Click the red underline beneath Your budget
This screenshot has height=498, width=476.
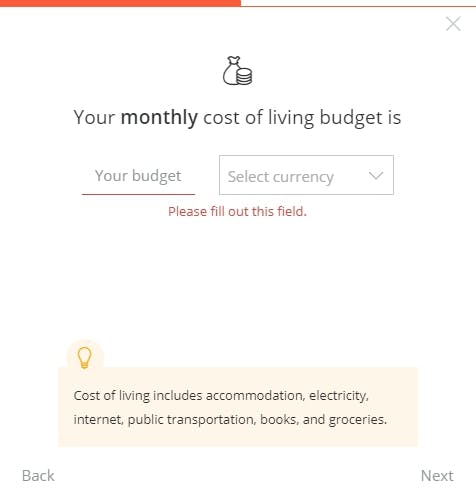138,194
